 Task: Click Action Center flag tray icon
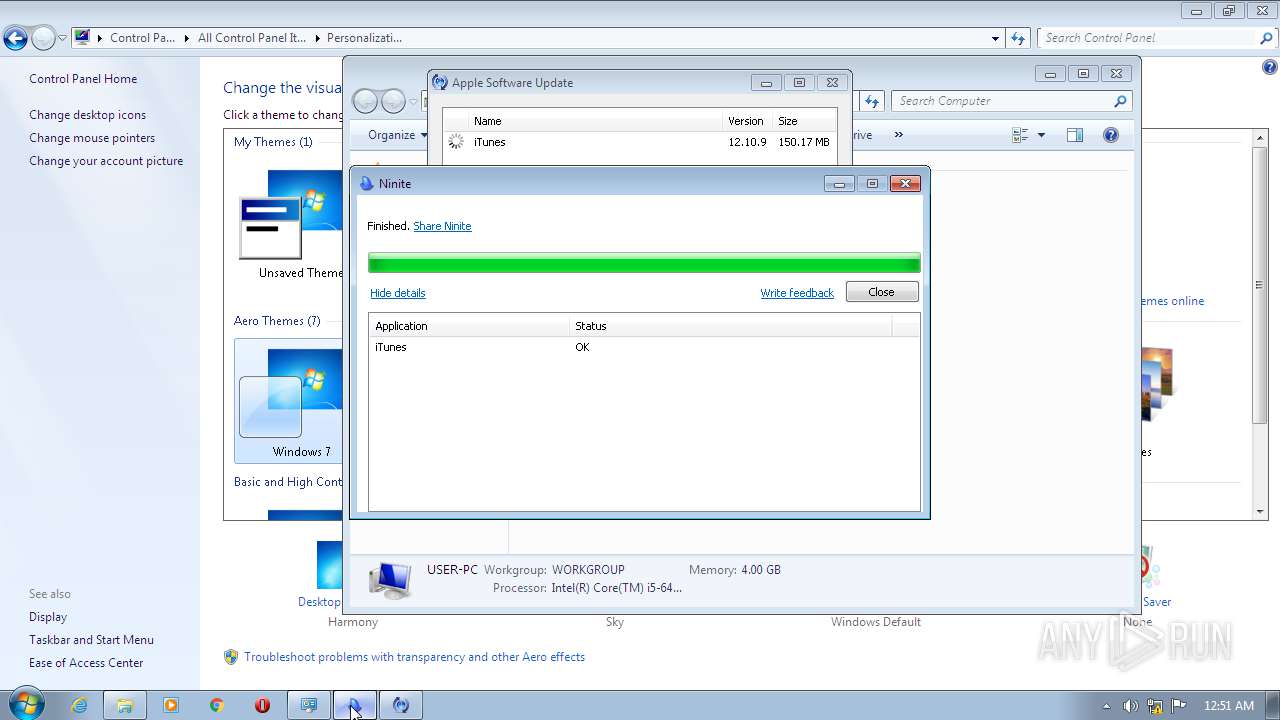point(1179,706)
